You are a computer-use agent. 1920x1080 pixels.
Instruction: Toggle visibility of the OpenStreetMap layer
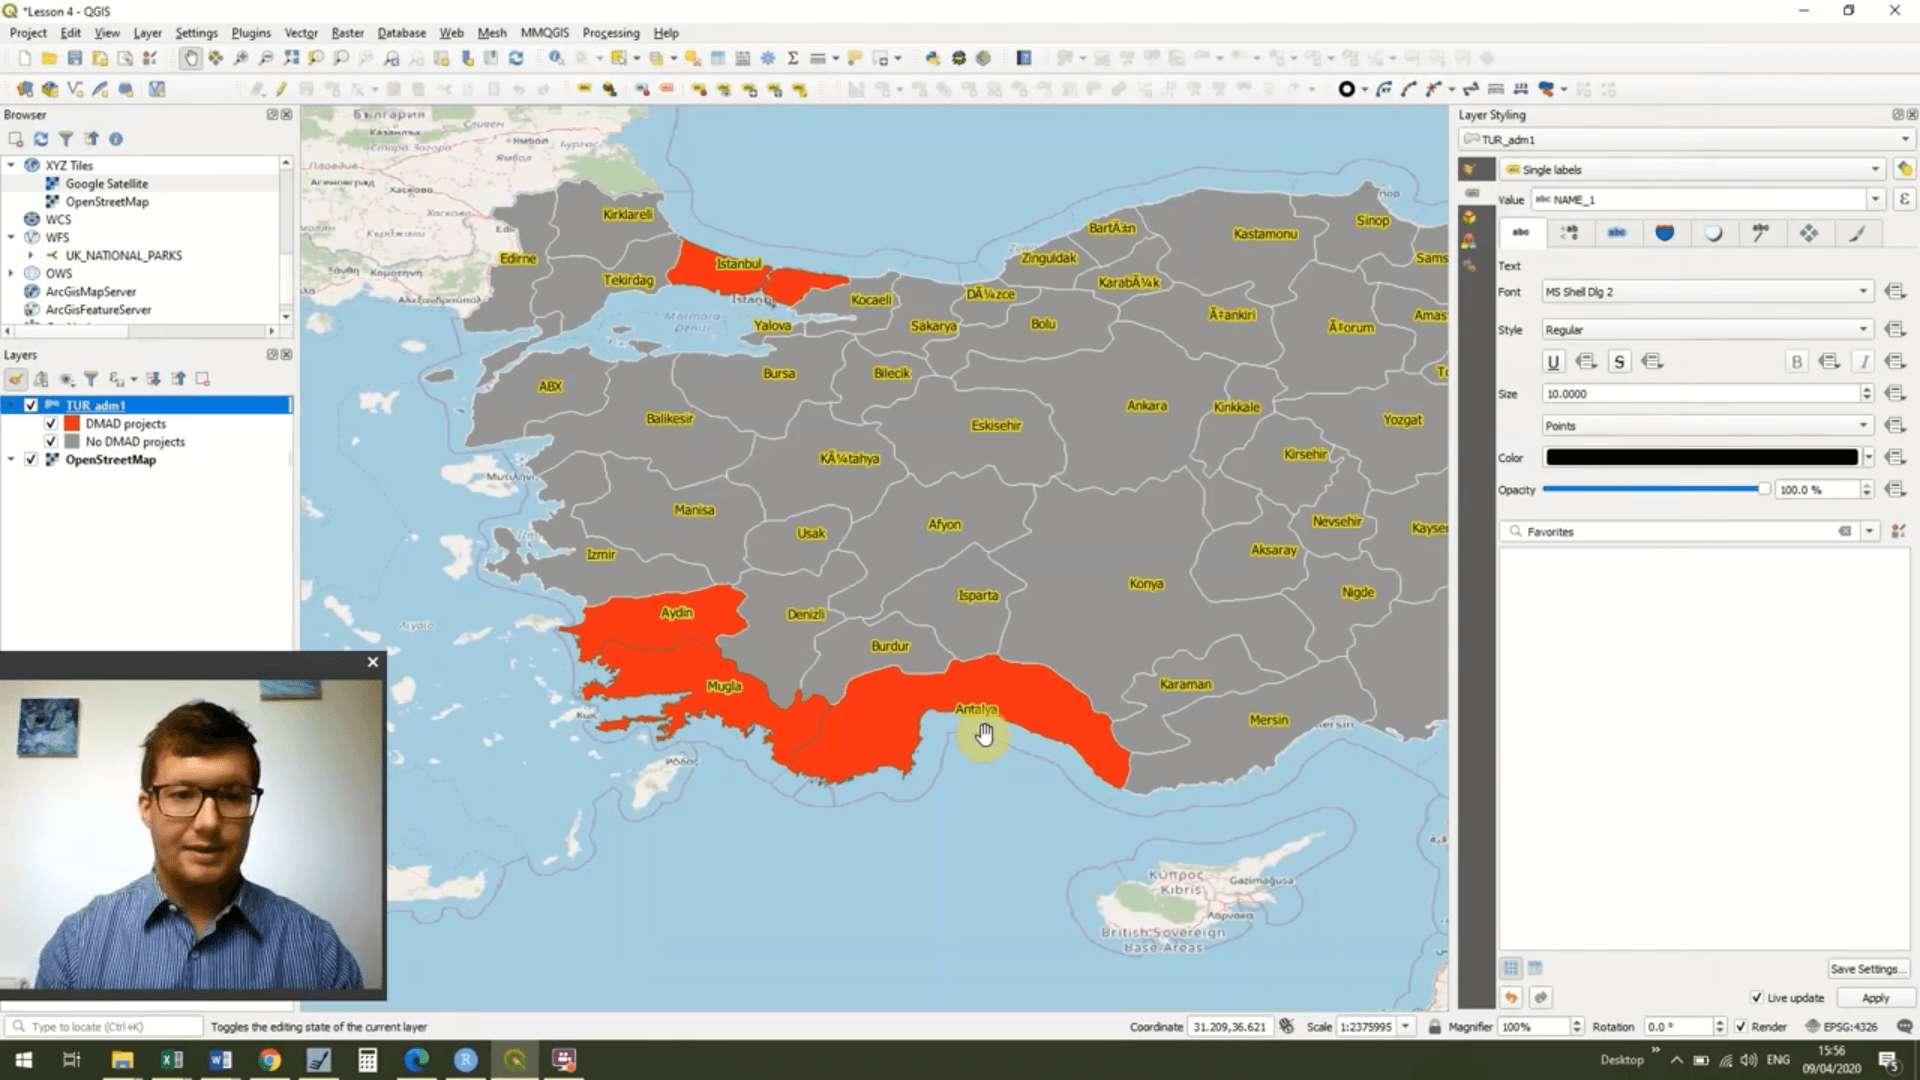31,459
